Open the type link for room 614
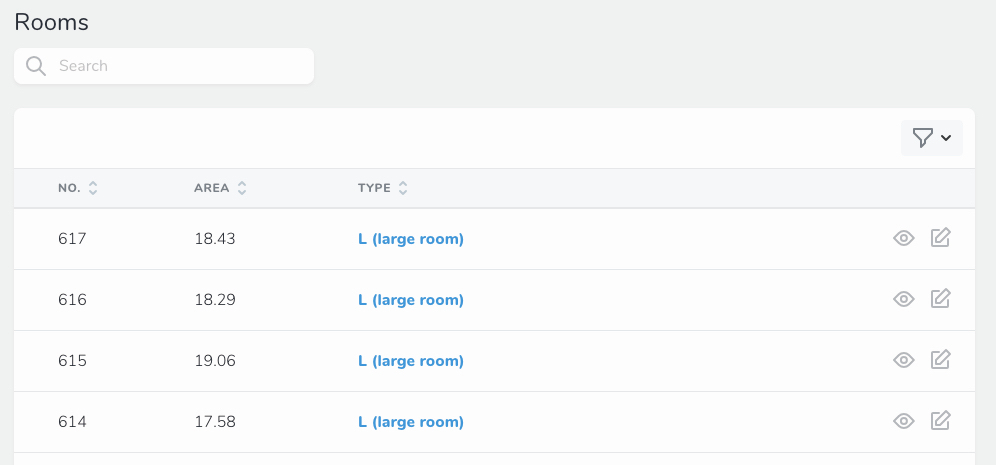This screenshot has width=996, height=465. [x=410, y=422]
